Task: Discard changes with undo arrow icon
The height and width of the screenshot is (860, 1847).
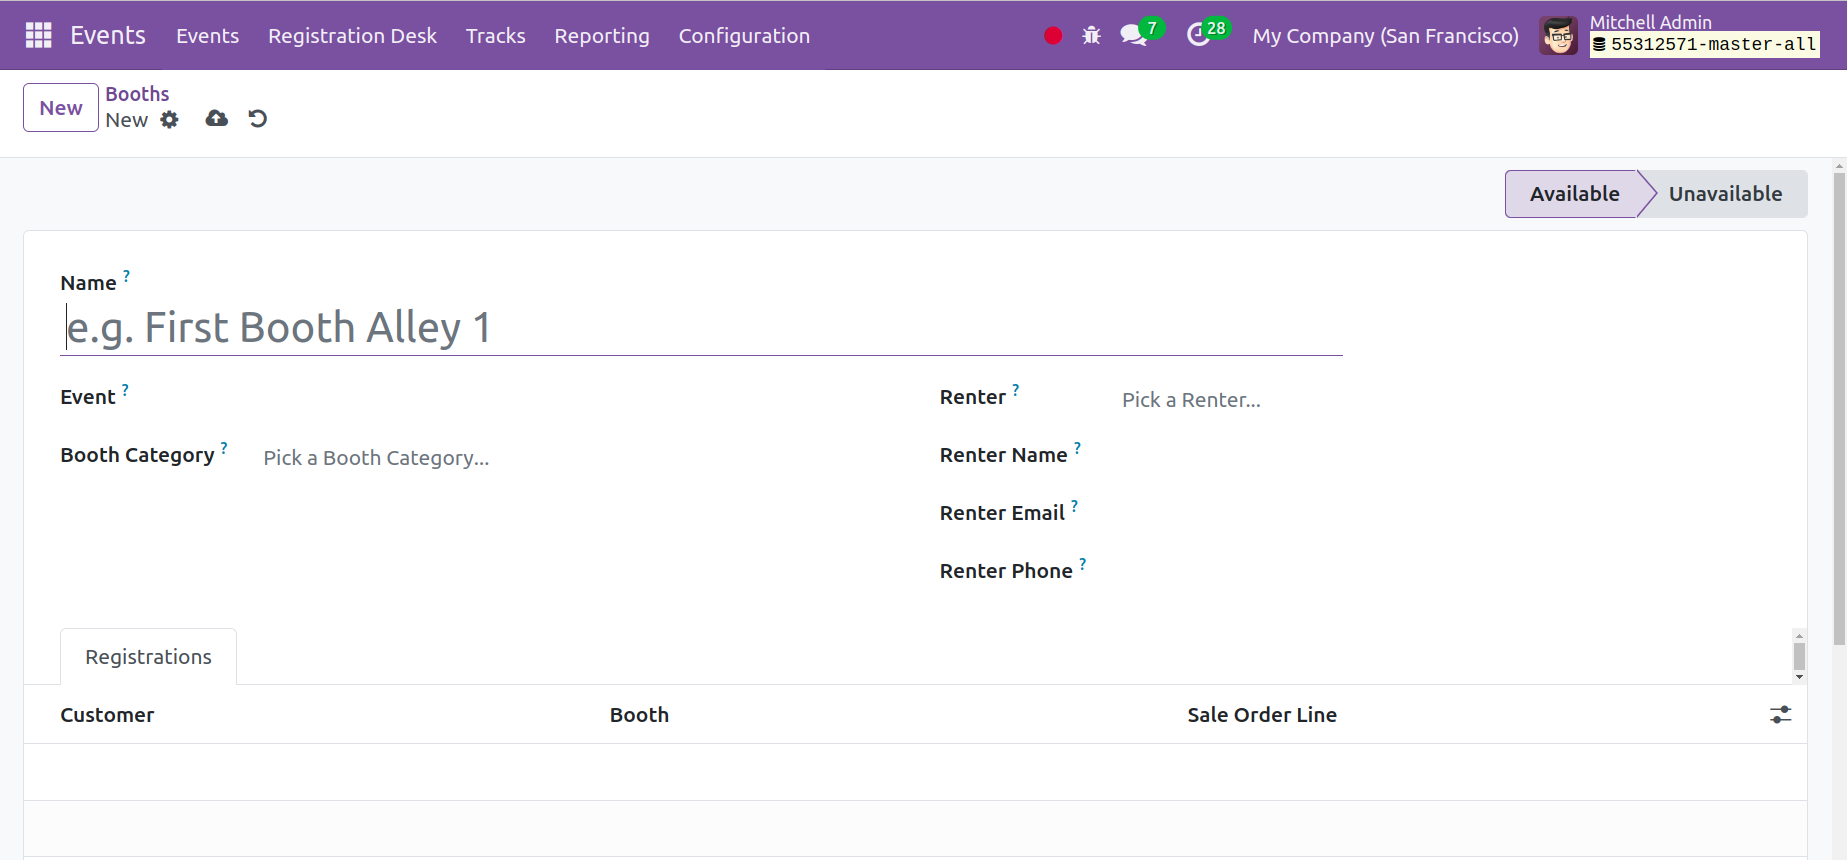Action: click(258, 119)
